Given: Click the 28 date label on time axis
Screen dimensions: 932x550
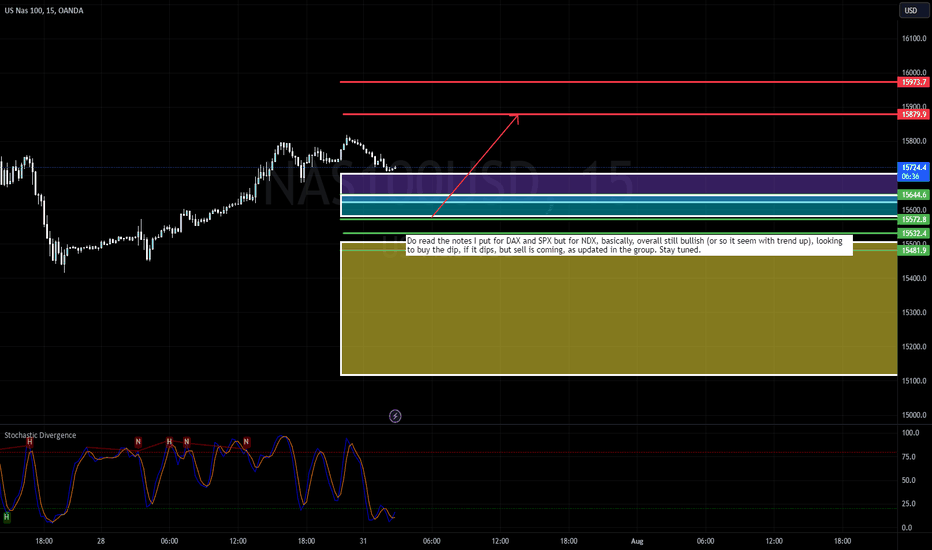Looking at the screenshot, I should tap(101, 541).
